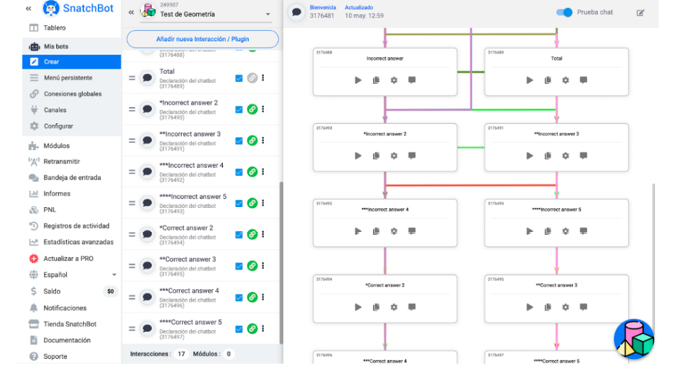Click the edit pencil icon top right
Screen dimensions: 695x373
click(640, 13)
